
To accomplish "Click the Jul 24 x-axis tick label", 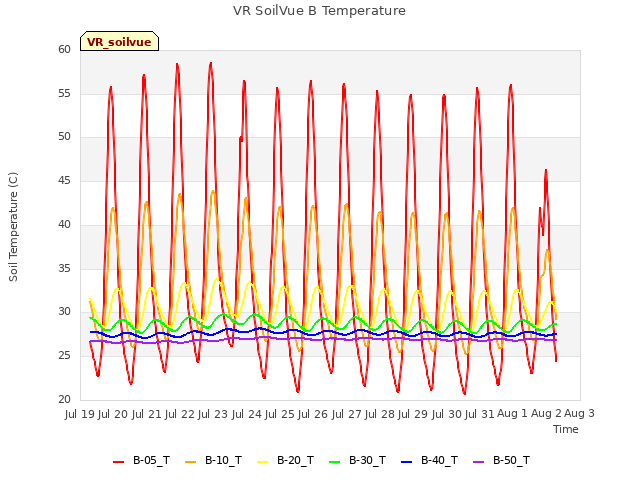I will pyautogui.click(x=246, y=414).
